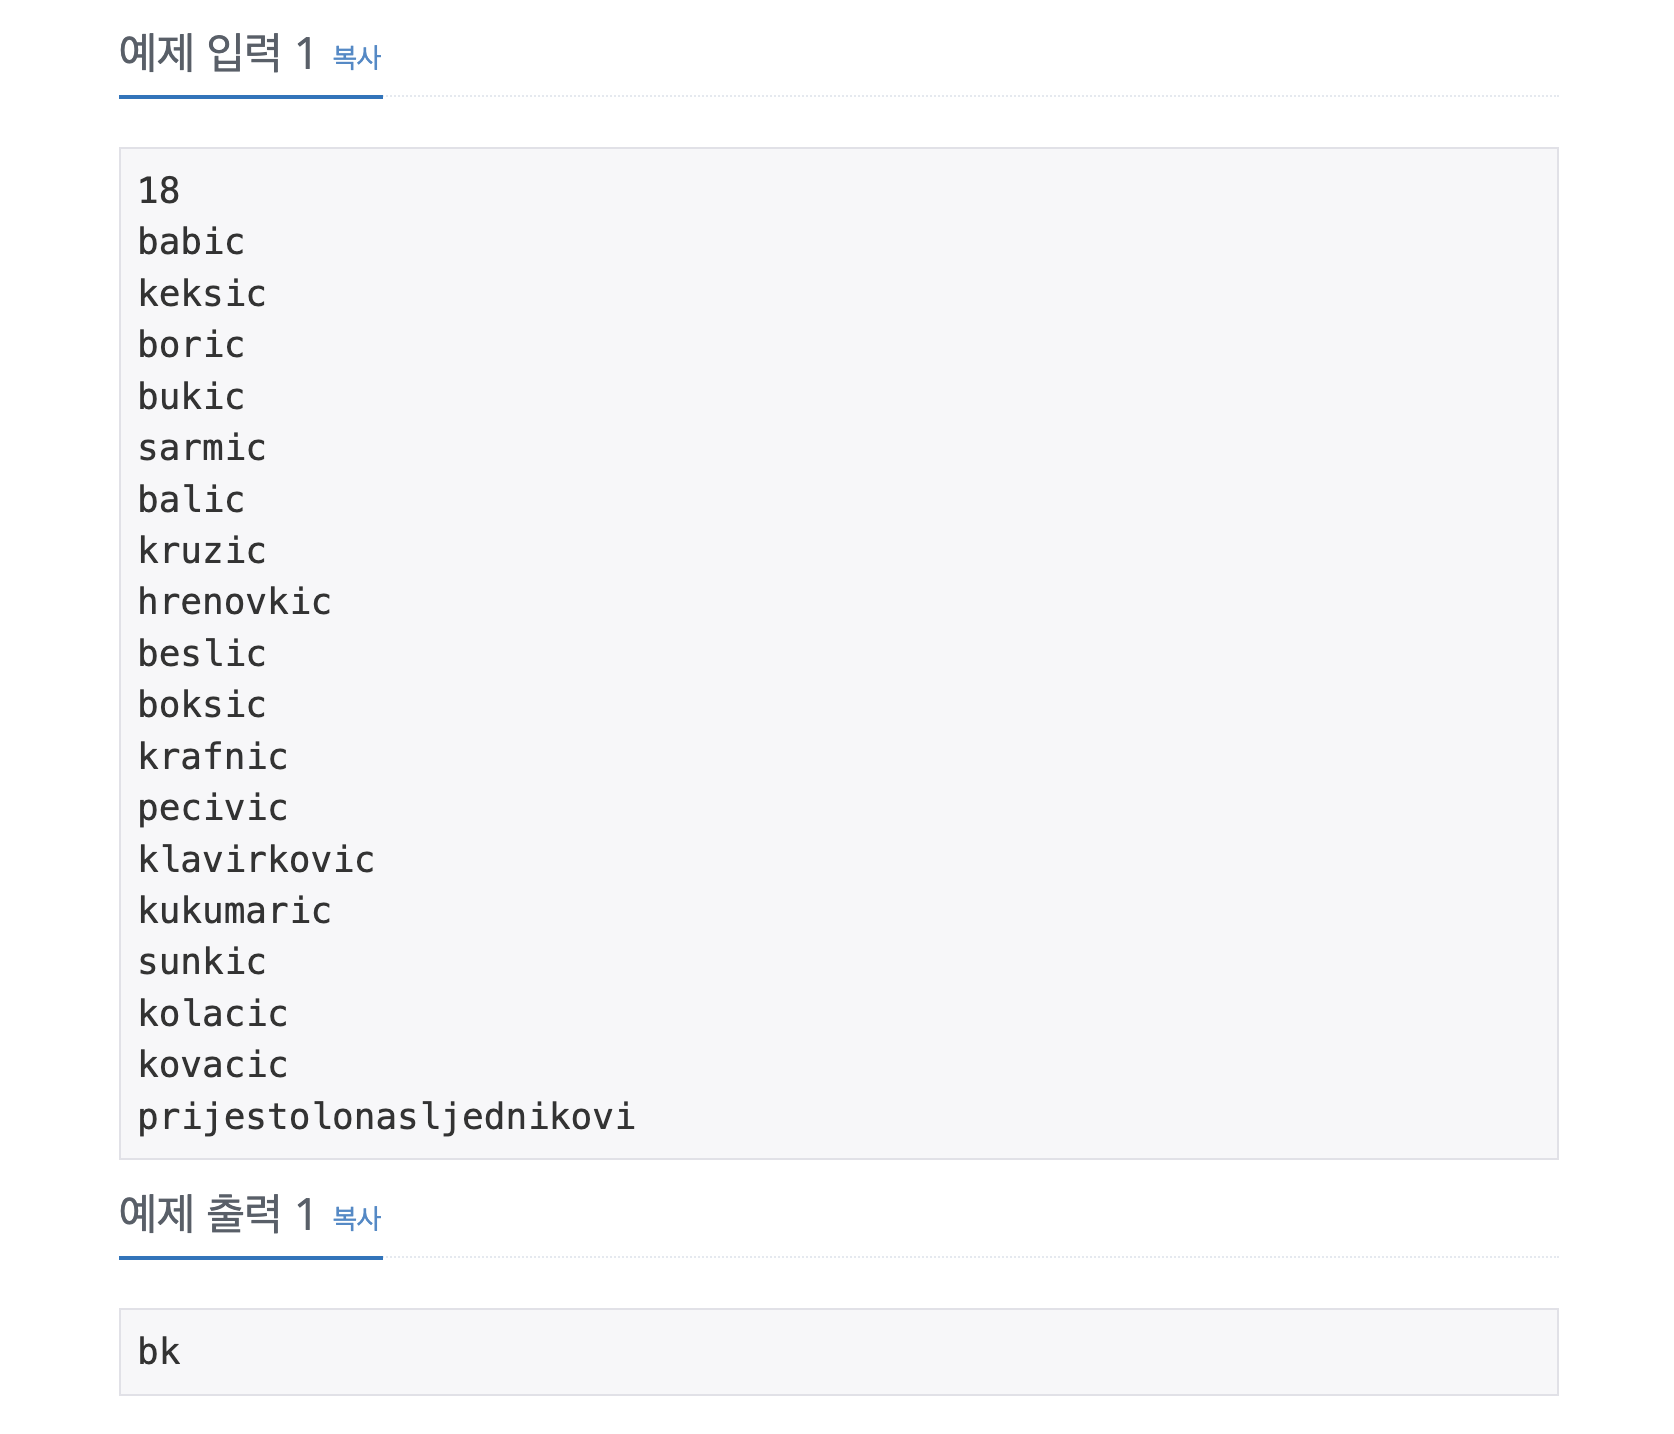This screenshot has height=1434, width=1674.
Task: Click the line bukic in sample input
Action: 191,397
